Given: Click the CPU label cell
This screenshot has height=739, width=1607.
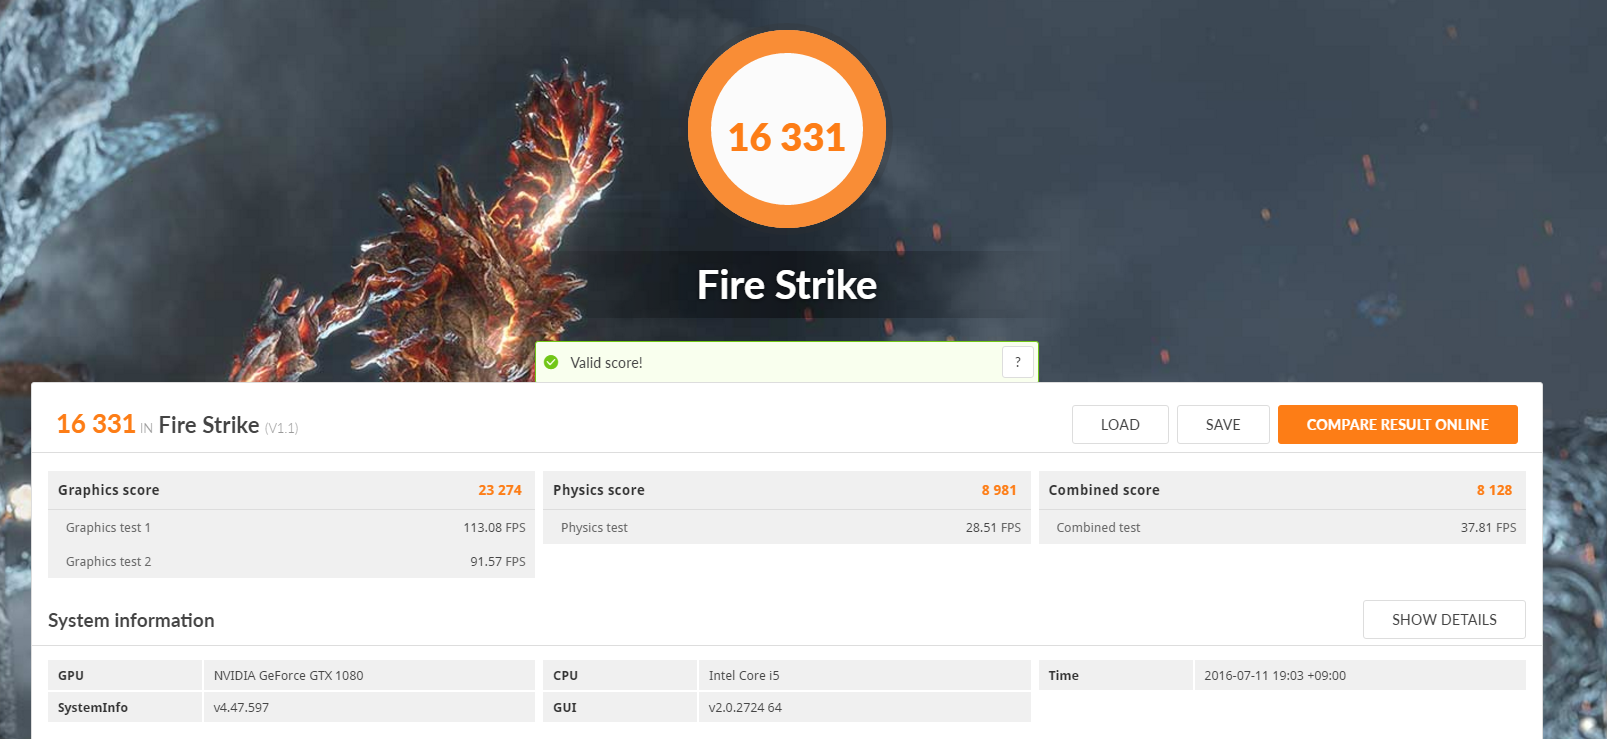Looking at the screenshot, I should (620, 675).
